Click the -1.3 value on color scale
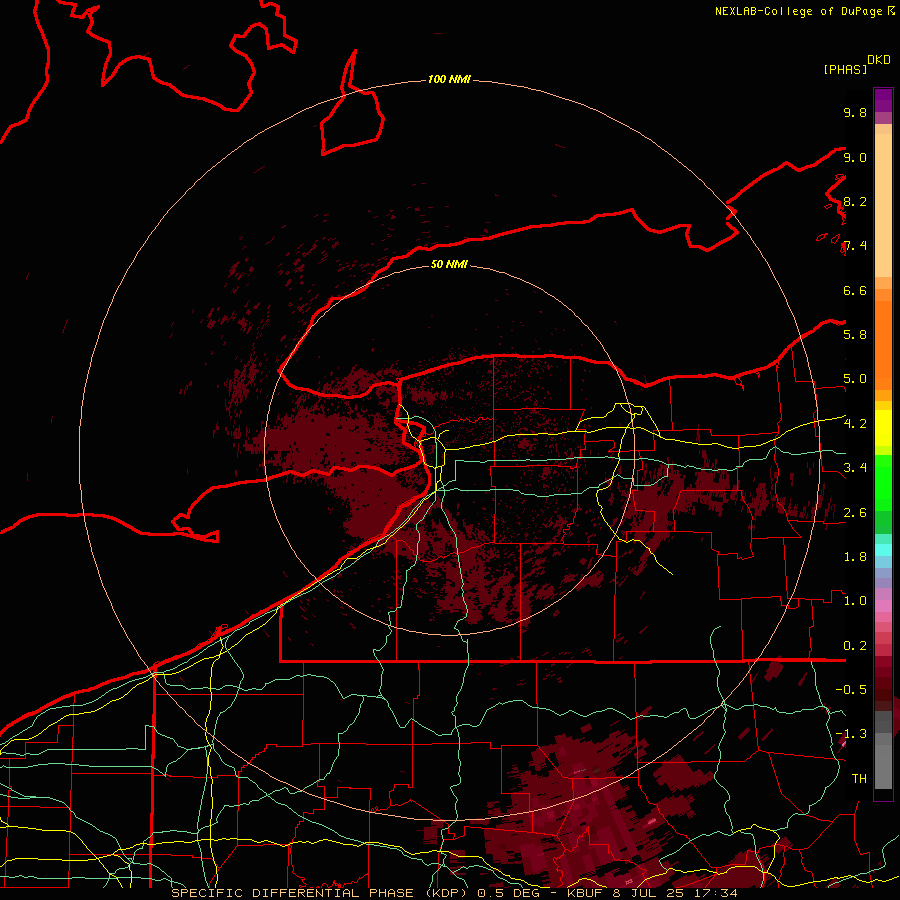 pyautogui.click(x=851, y=734)
